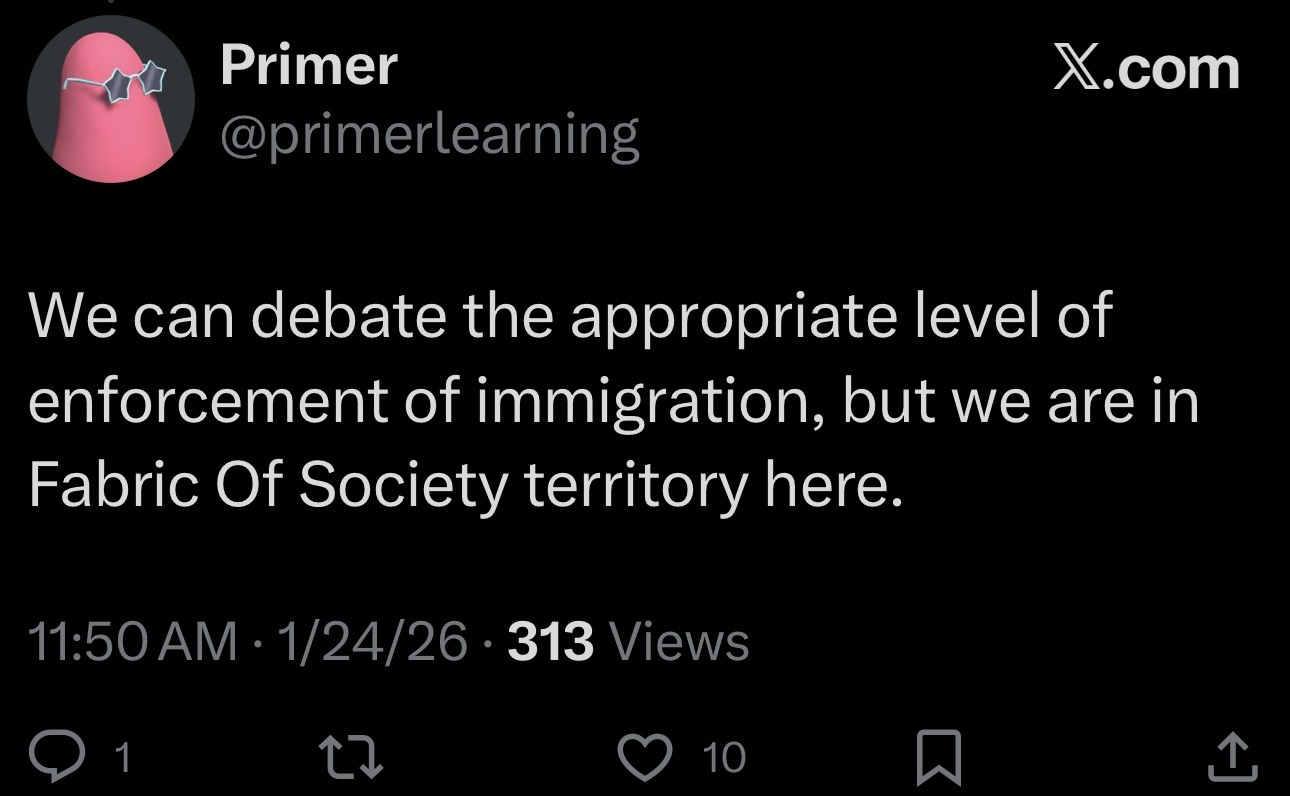Open the Primer display name profile
Screen dimensions: 1290x796
[308, 67]
